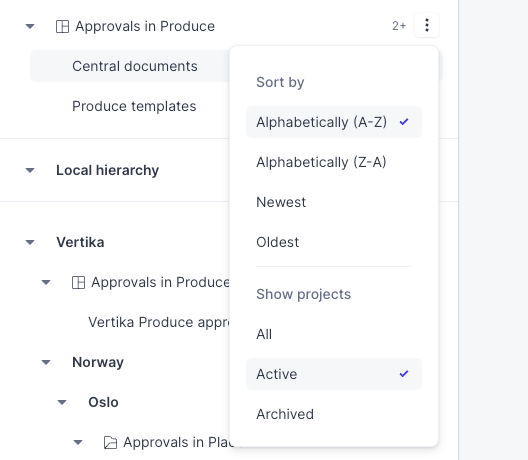Click the 2+ count badge

tap(399, 26)
